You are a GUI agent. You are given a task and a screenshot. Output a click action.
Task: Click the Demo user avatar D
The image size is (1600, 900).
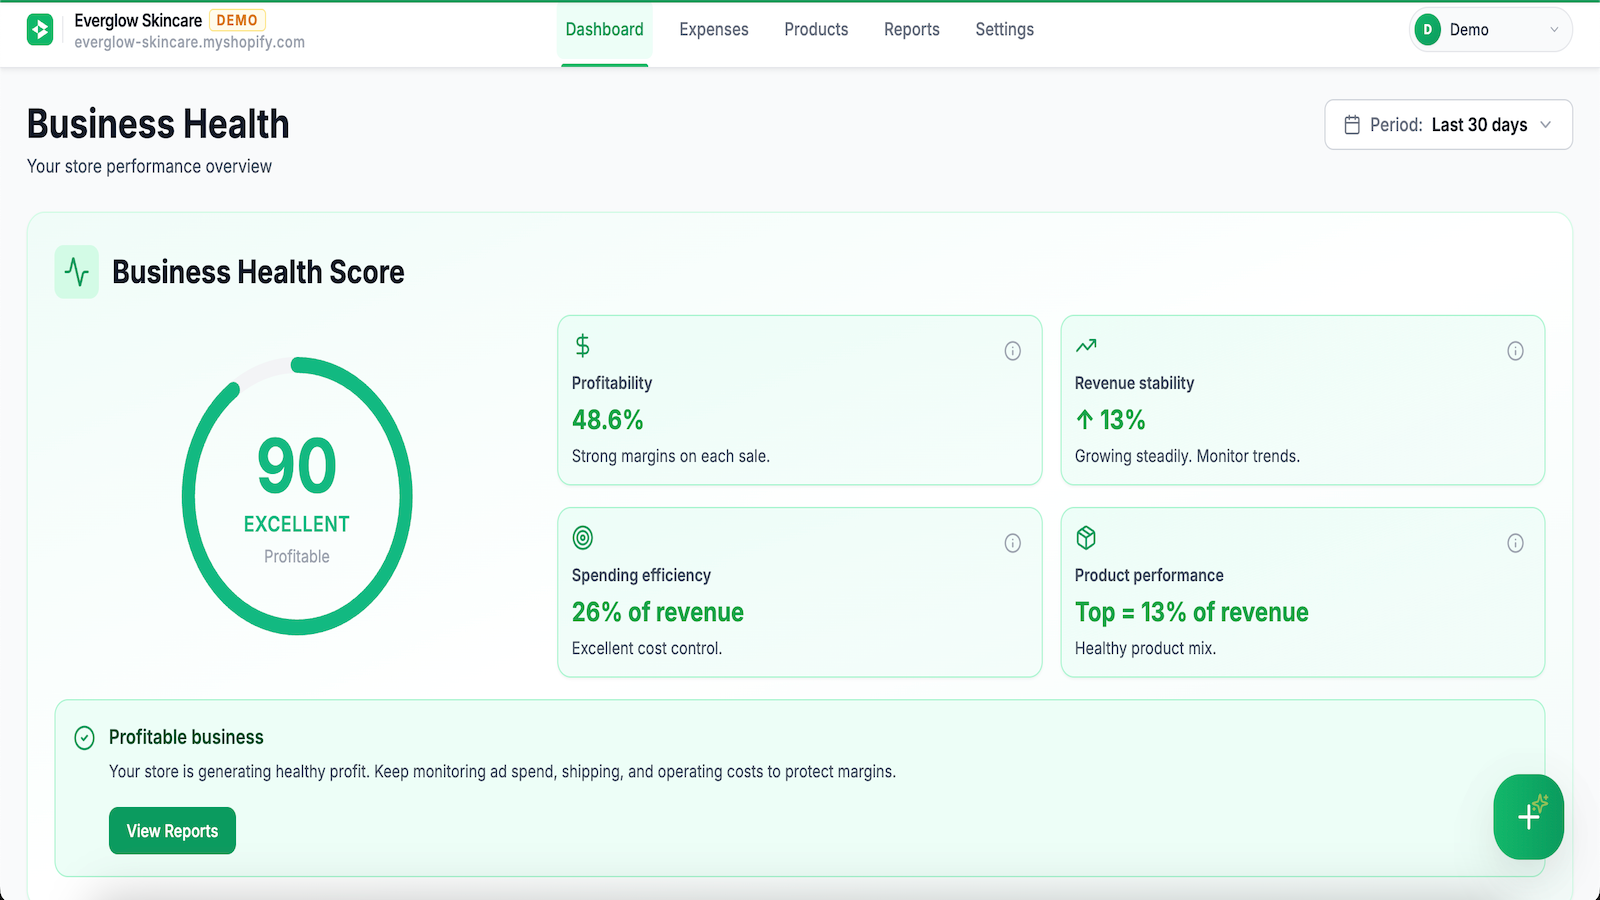click(x=1428, y=30)
